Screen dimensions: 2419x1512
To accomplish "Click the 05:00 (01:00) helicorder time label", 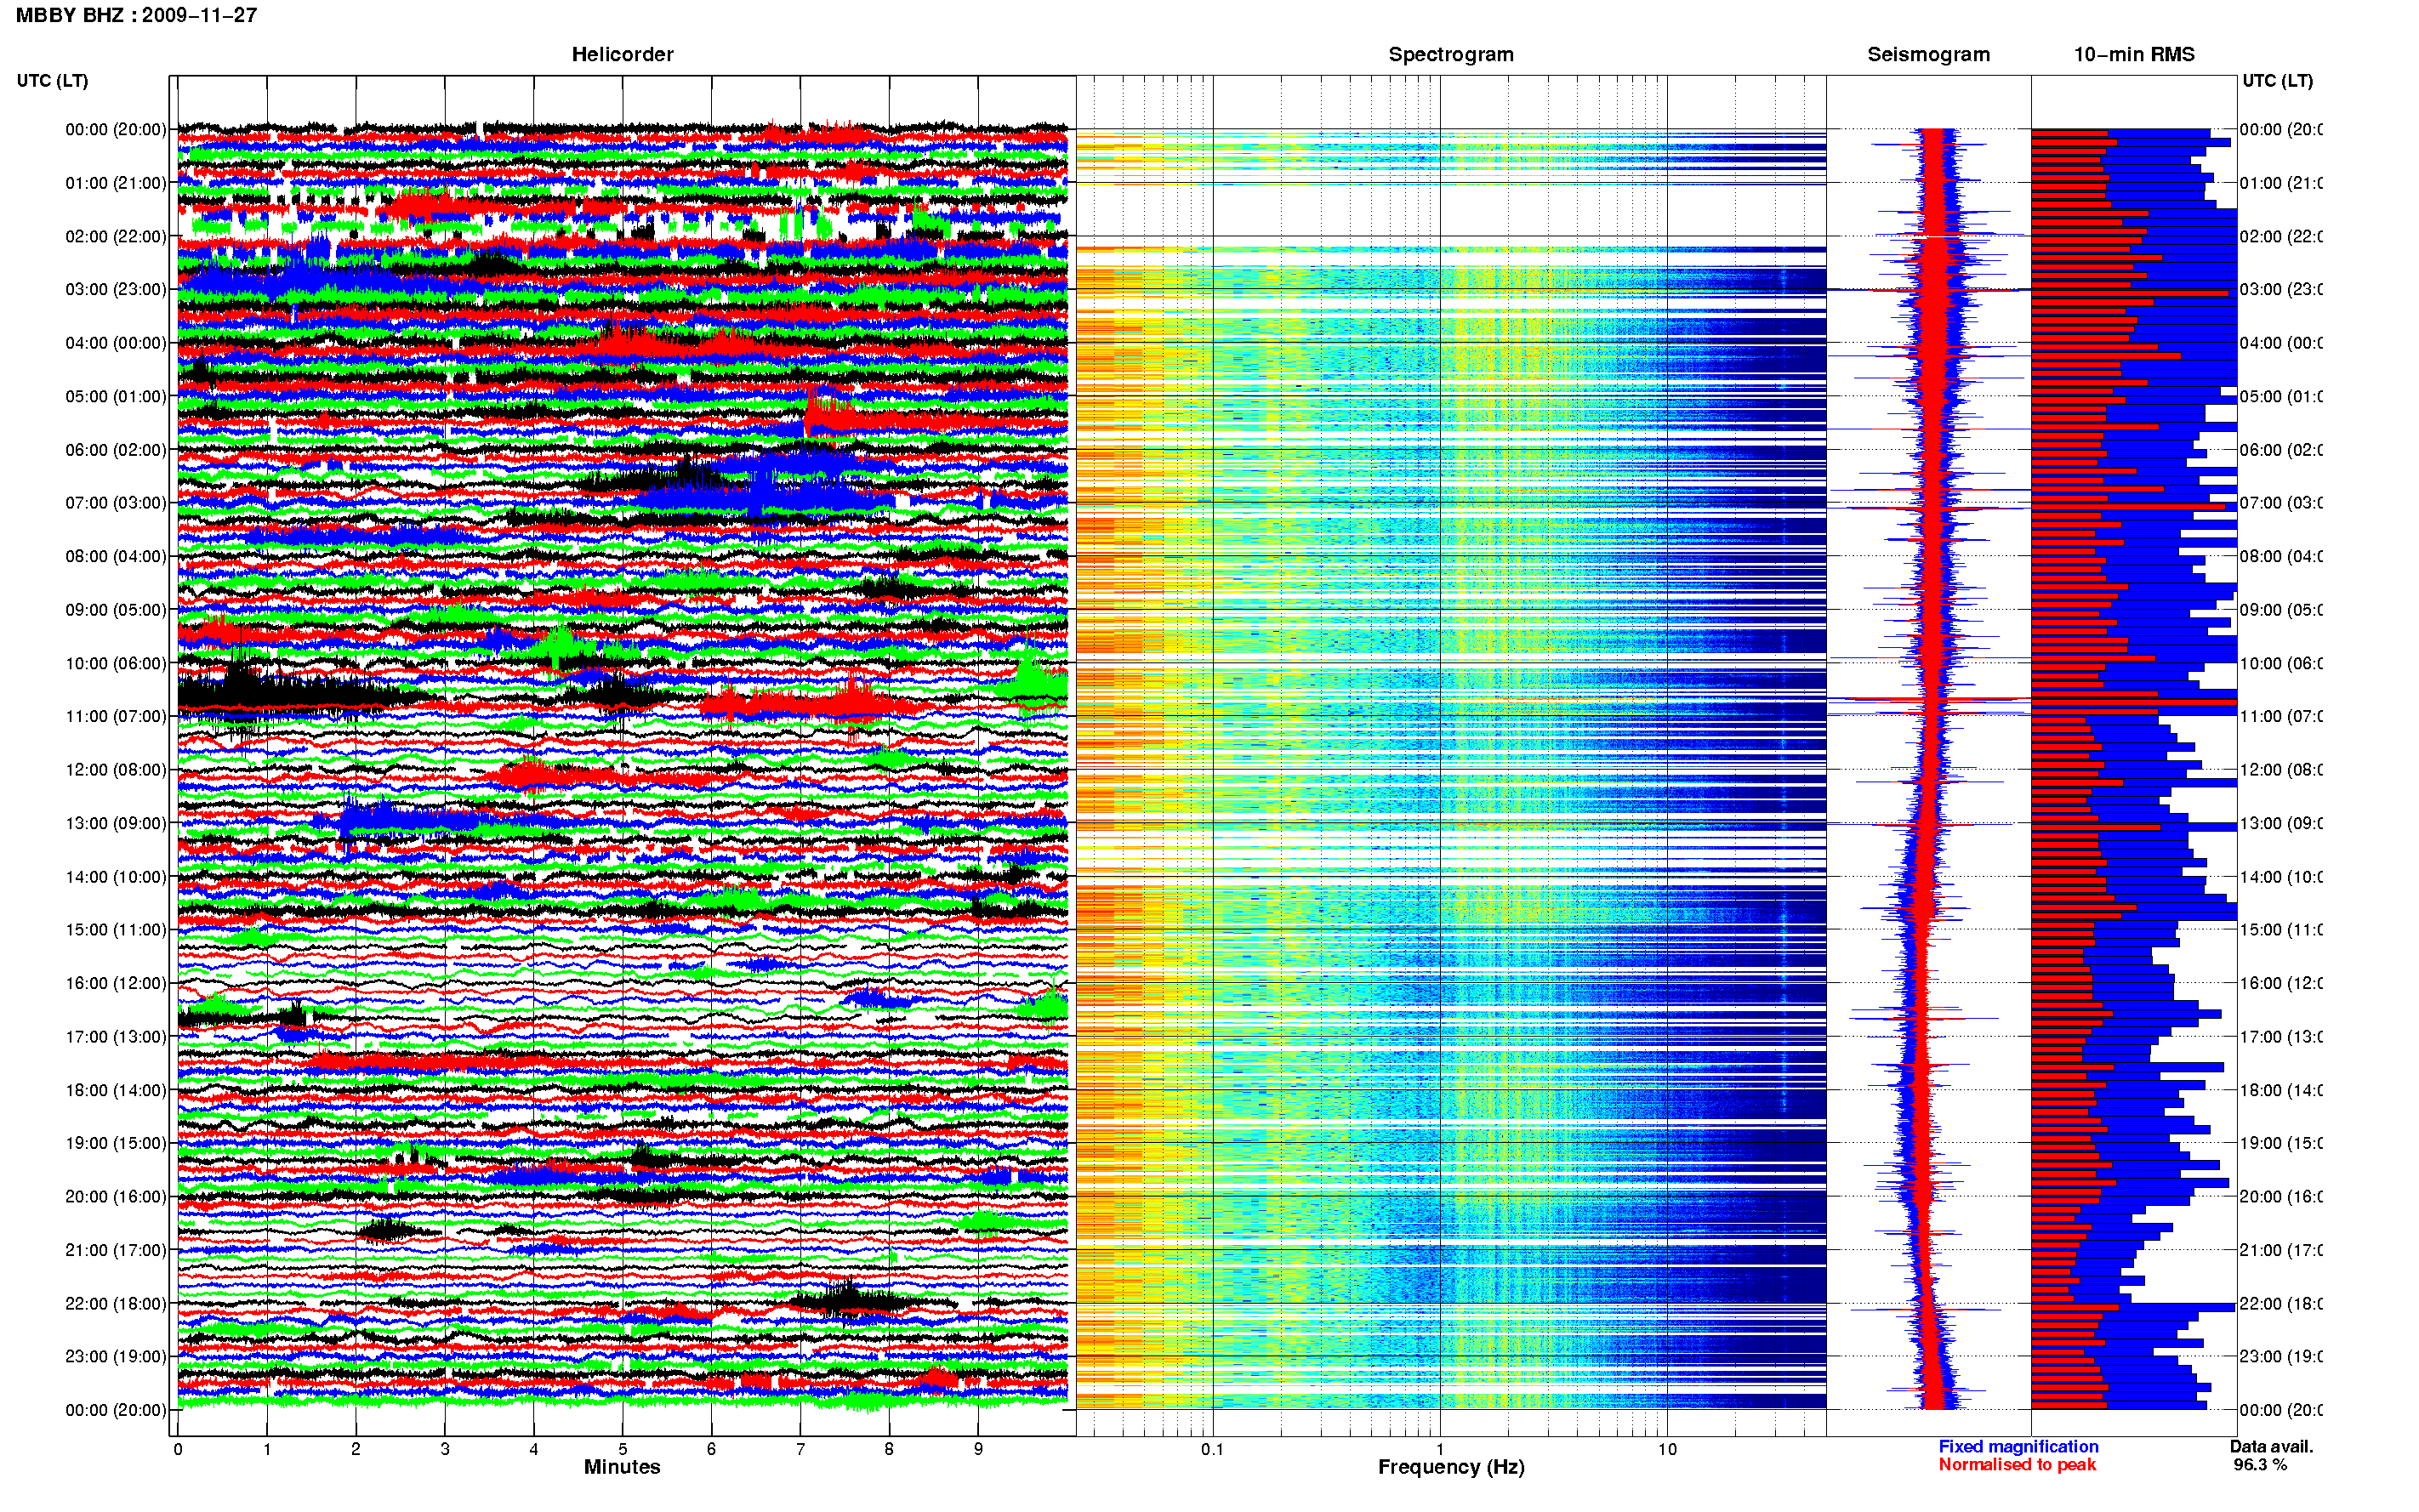I will (x=116, y=396).
